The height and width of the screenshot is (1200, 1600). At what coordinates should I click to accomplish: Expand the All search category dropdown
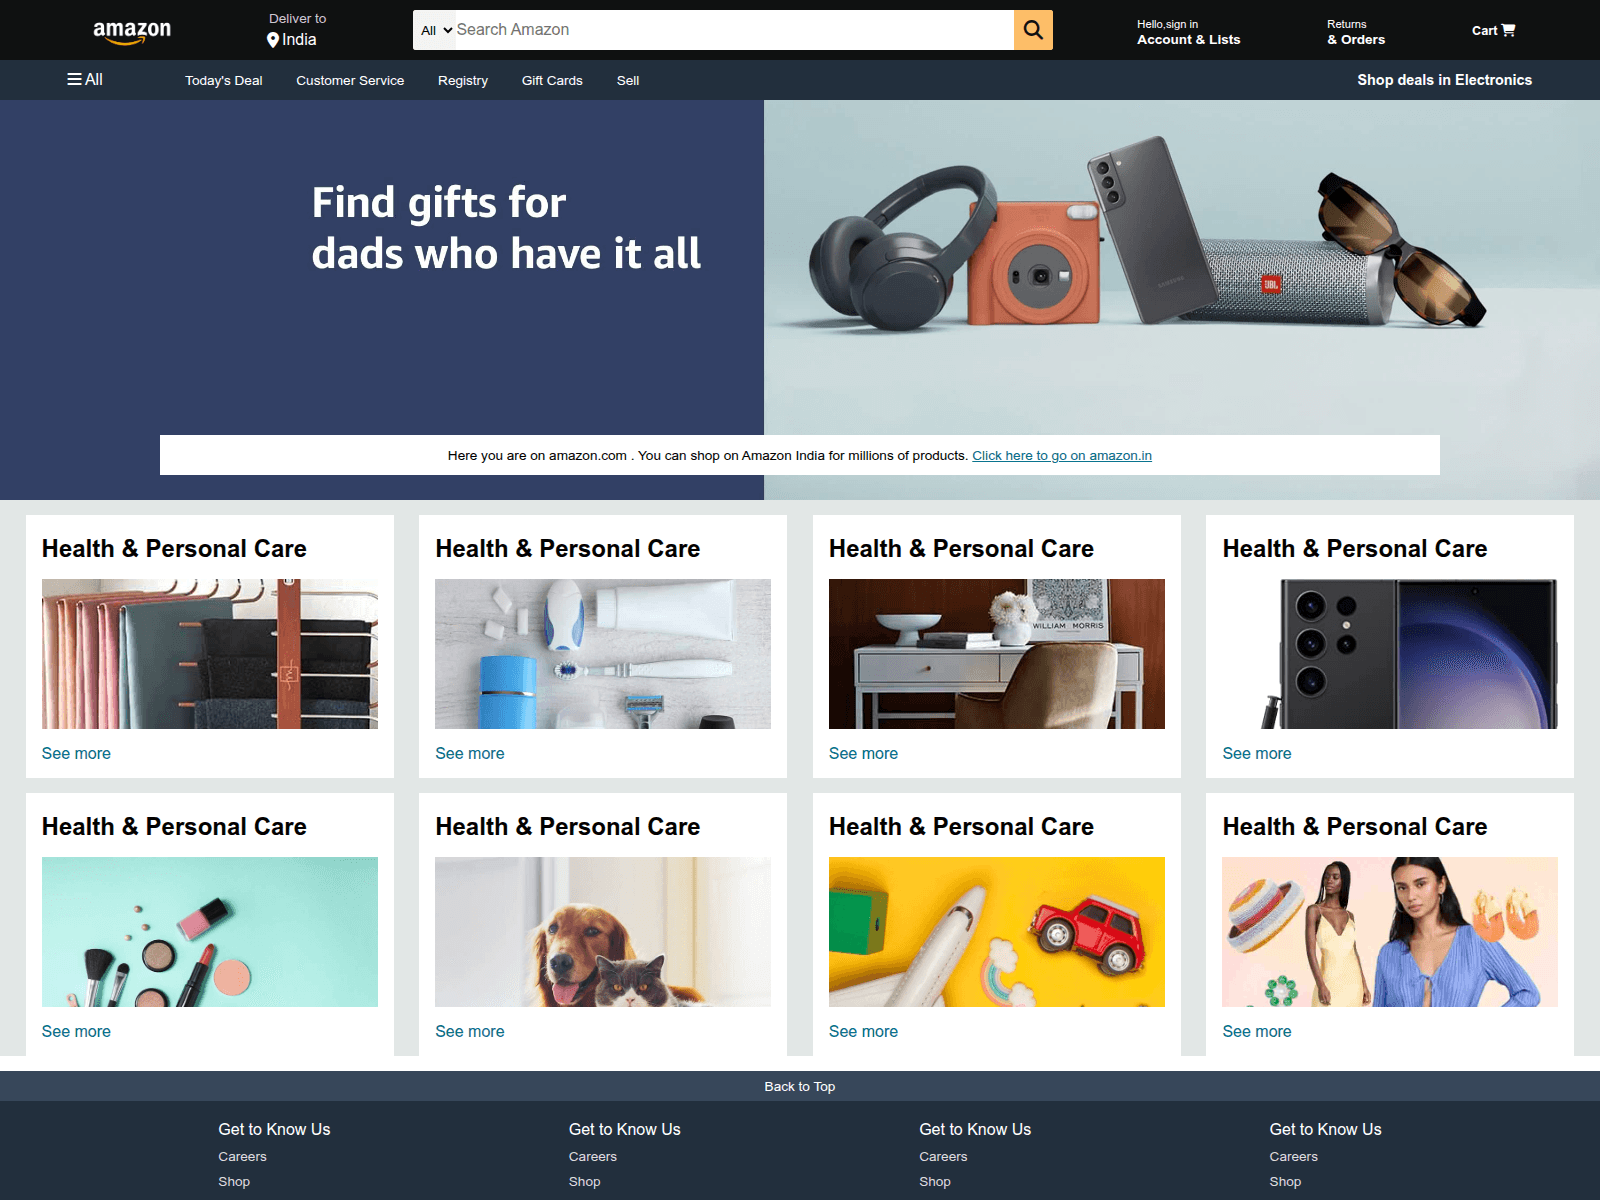437,30
